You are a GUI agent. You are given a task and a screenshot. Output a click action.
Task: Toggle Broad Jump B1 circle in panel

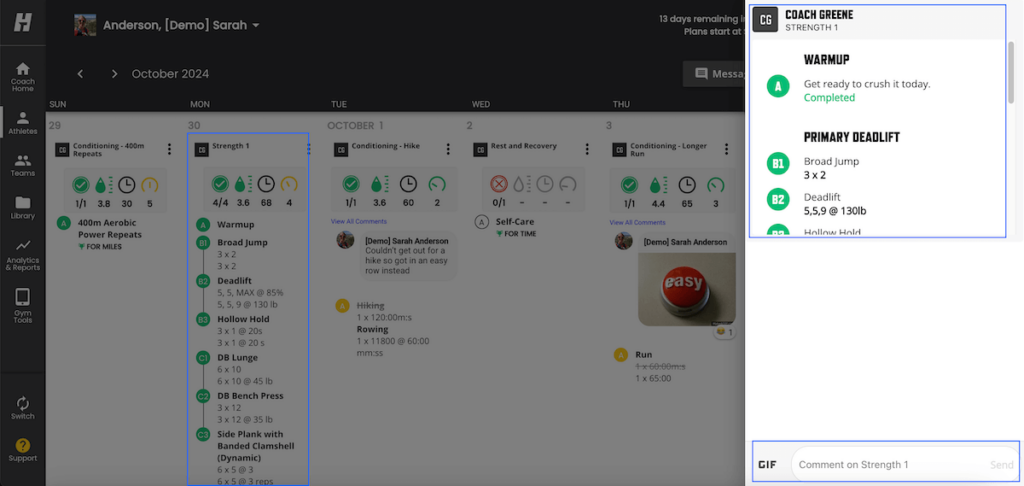(x=777, y=167)
